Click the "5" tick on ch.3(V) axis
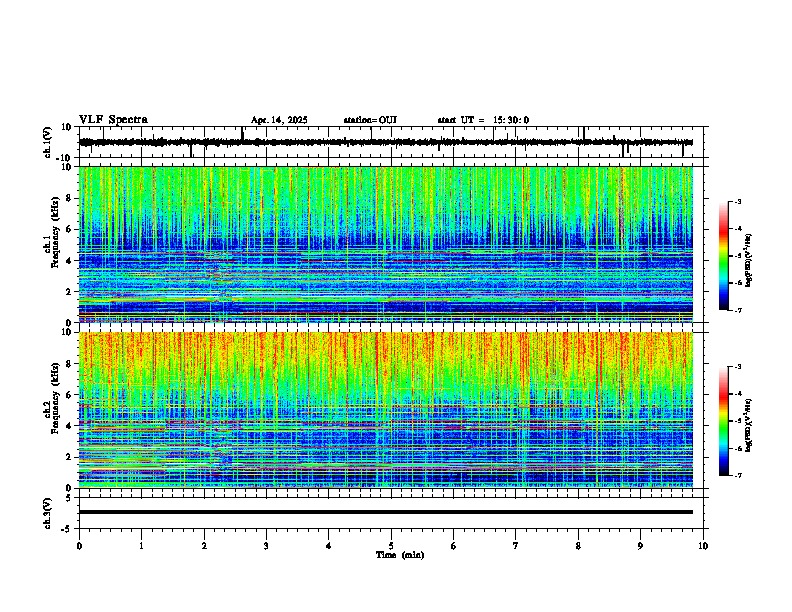792x612 pixels. [69, 498]
